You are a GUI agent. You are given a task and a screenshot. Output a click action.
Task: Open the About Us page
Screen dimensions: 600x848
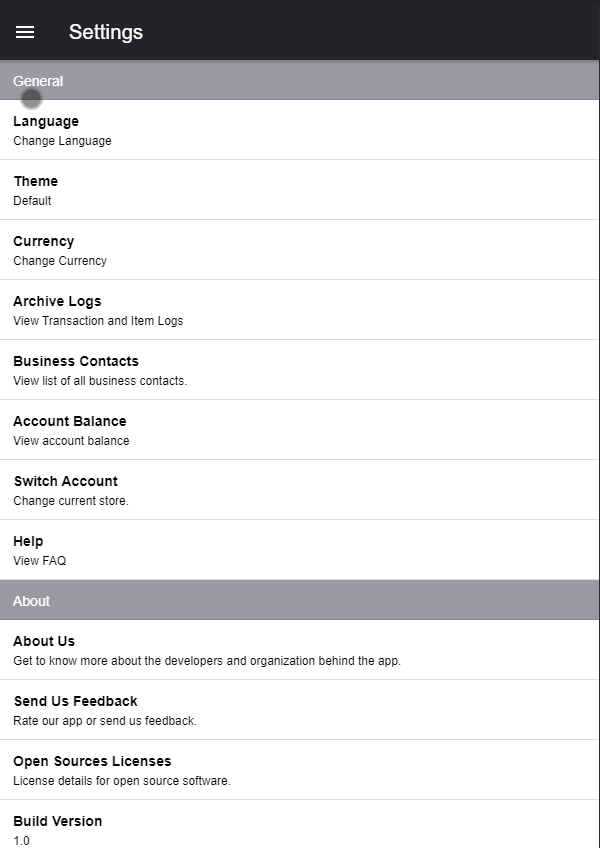point(300,650)
